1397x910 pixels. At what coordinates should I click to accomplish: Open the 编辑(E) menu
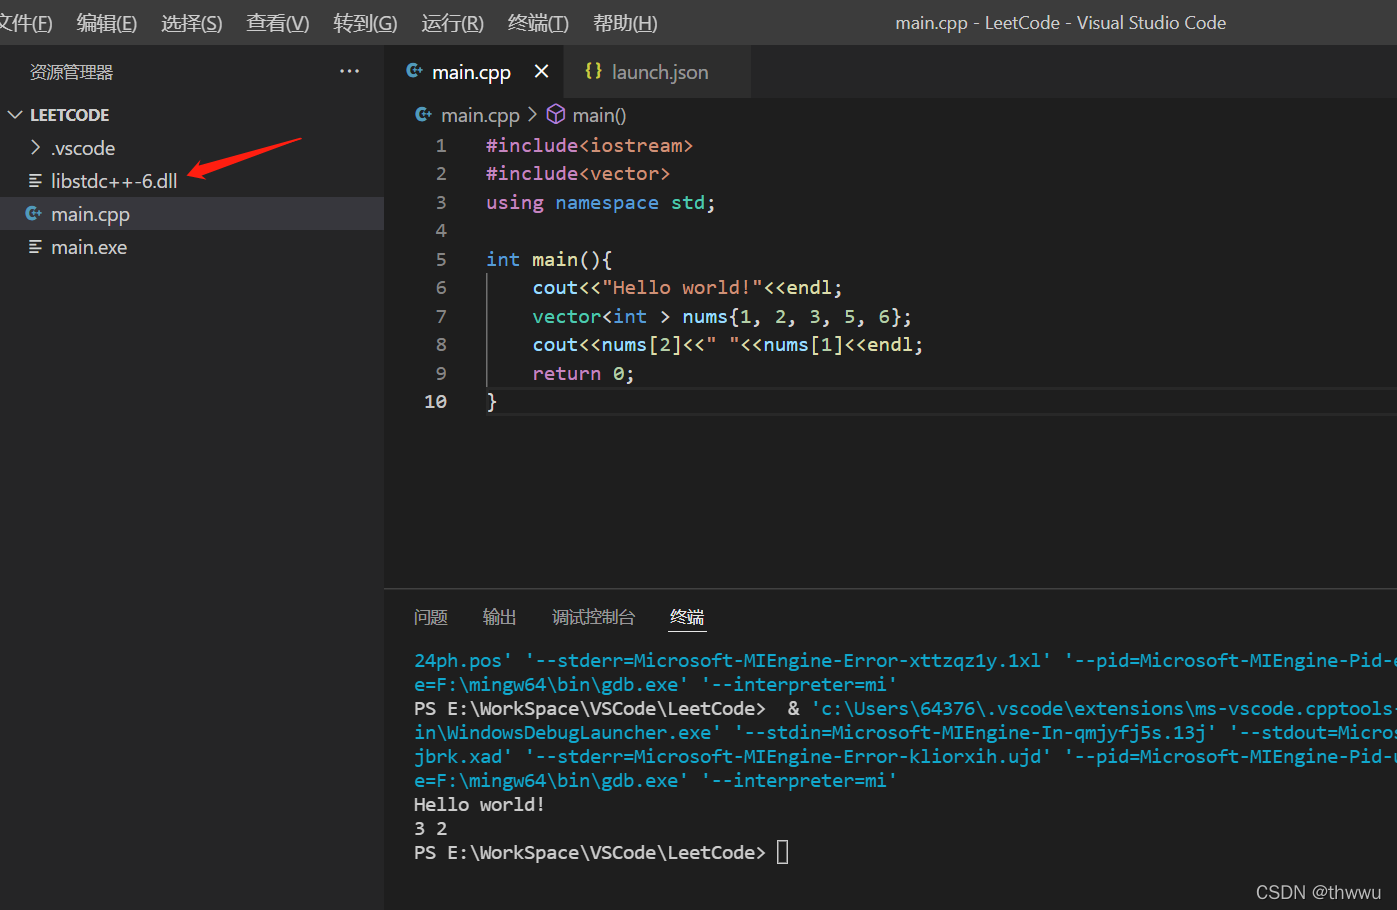(106, 23)
